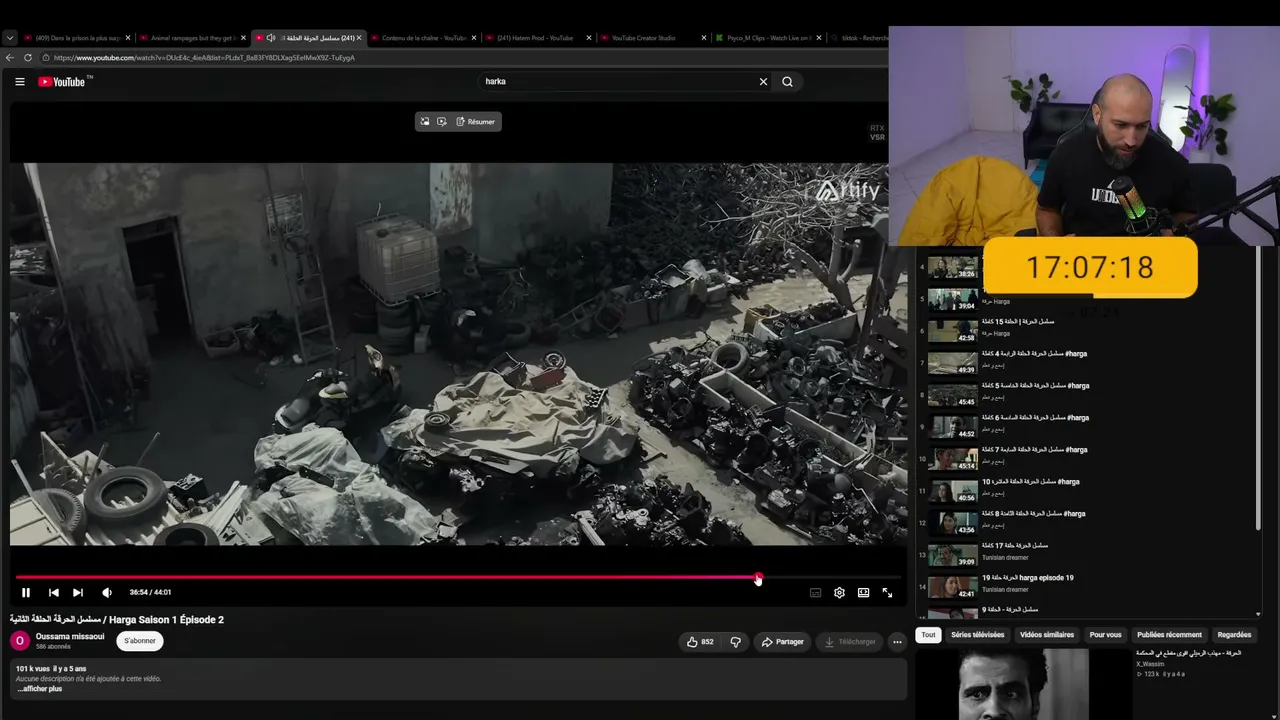
Task: Go back with the browser arrow
Action: click(x=10, y=58)
